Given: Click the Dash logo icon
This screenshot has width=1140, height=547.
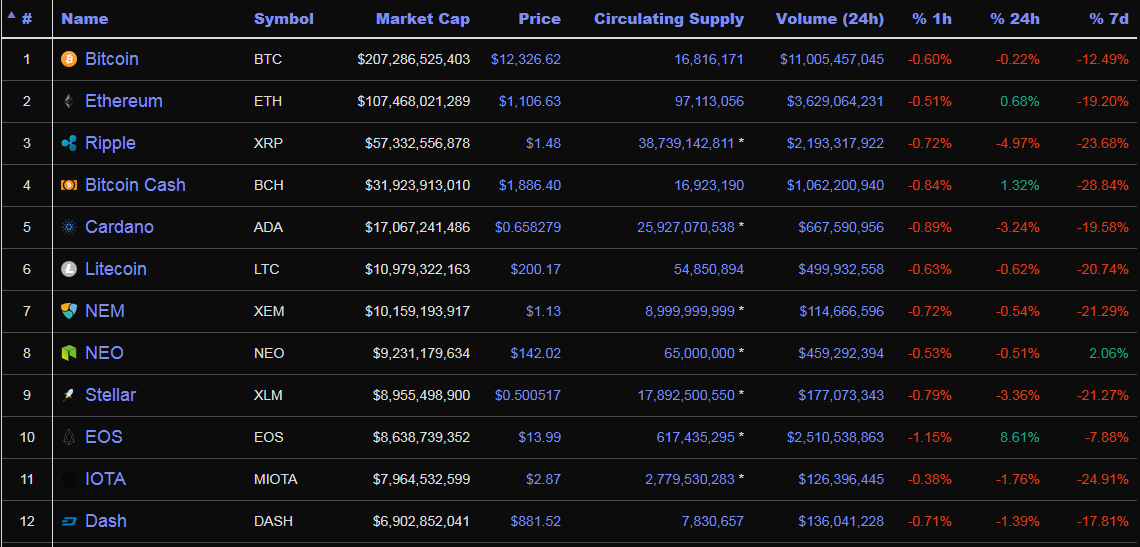Looking at the screenshot, I should (x=69, y=521).
